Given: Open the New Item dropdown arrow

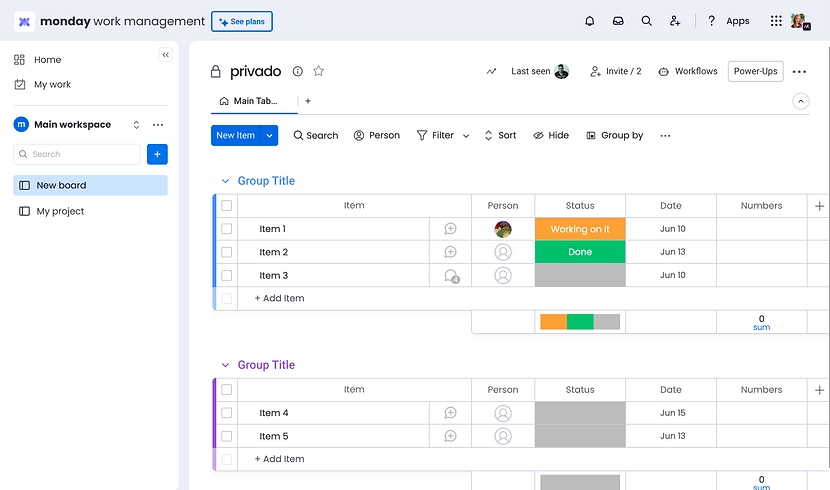Looking at the screenshot, I should [x=269, y=135].
